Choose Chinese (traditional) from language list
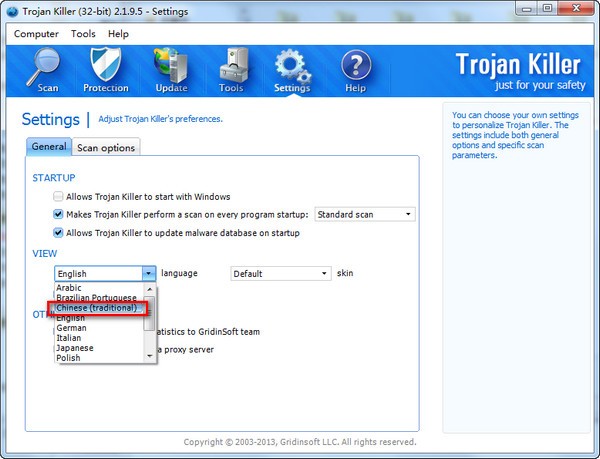Screen dimensions: 600x459 point(97,308)
